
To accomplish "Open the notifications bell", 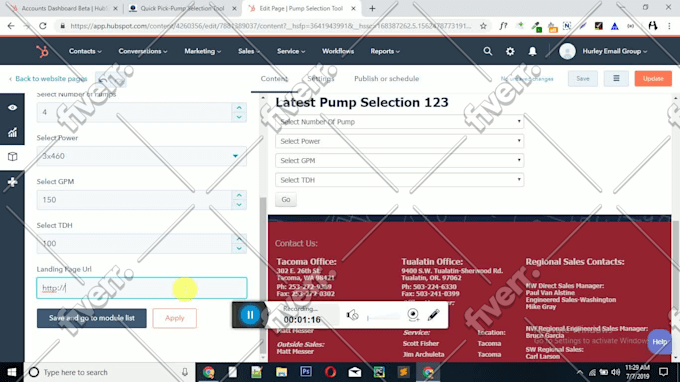I will (x=532, y=51).
